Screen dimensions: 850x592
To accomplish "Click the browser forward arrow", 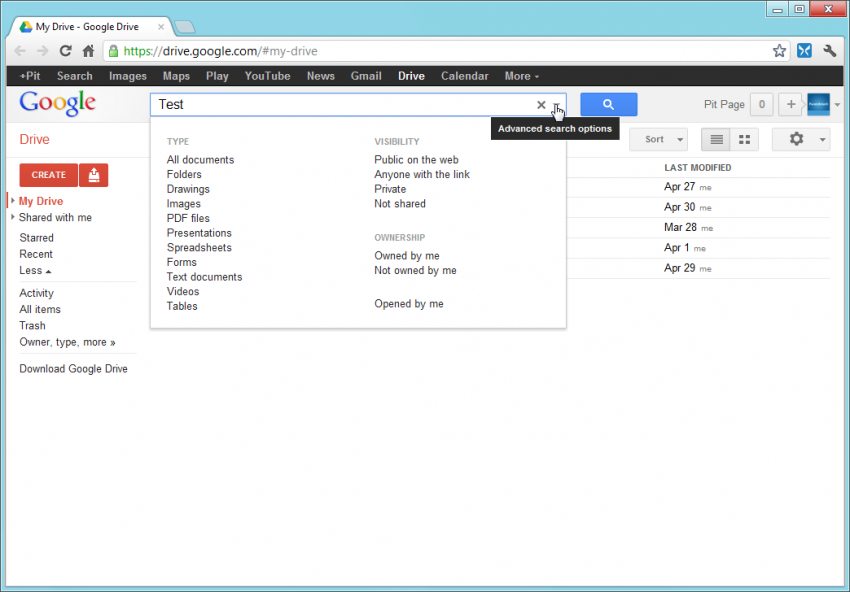I will tap(42, 51).
